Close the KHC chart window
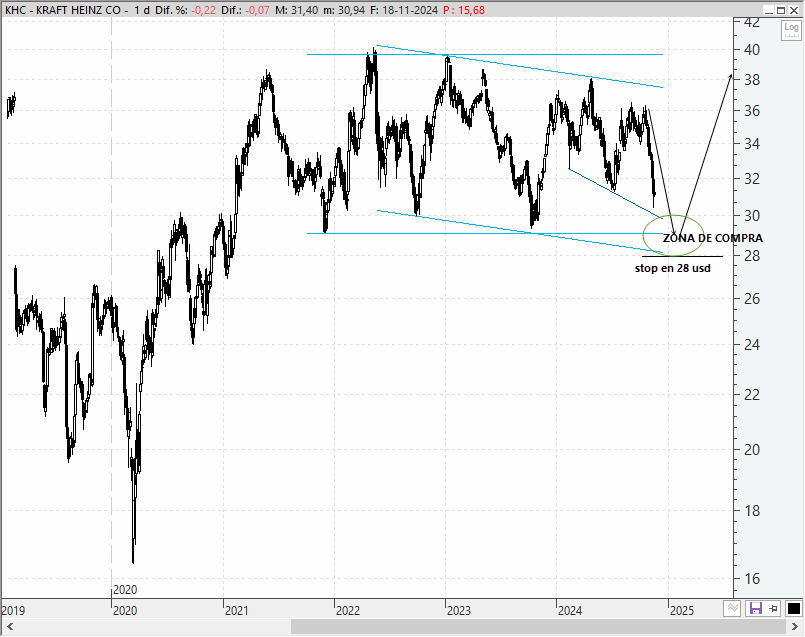Viewport: 805px width, 637px height. click(794, 10)
